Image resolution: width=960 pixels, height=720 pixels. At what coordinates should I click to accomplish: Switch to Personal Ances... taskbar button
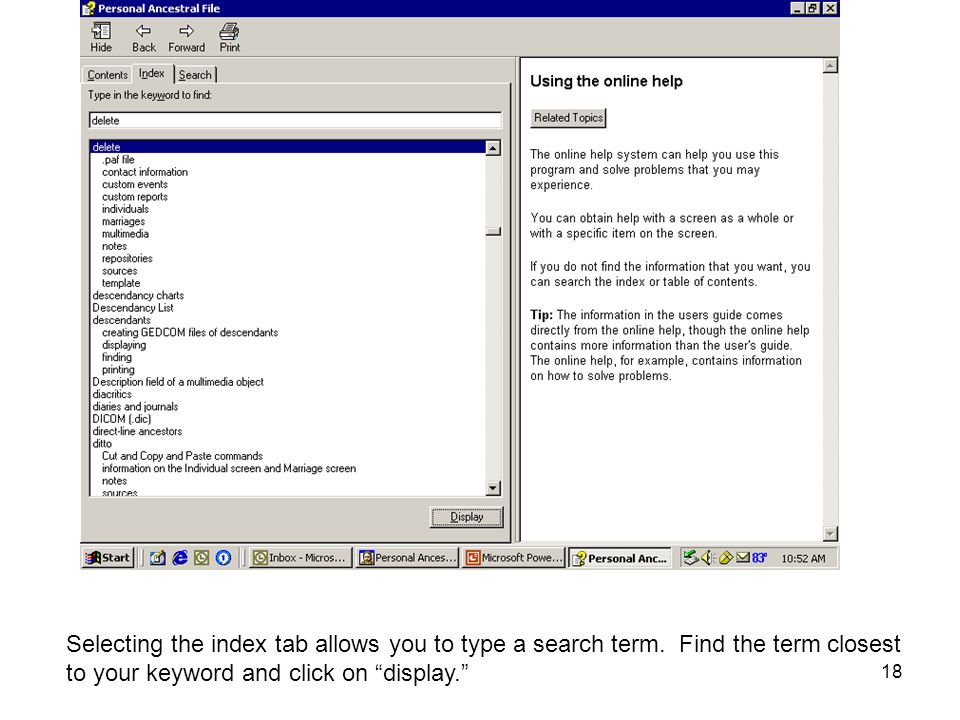(x=407, y=558)
